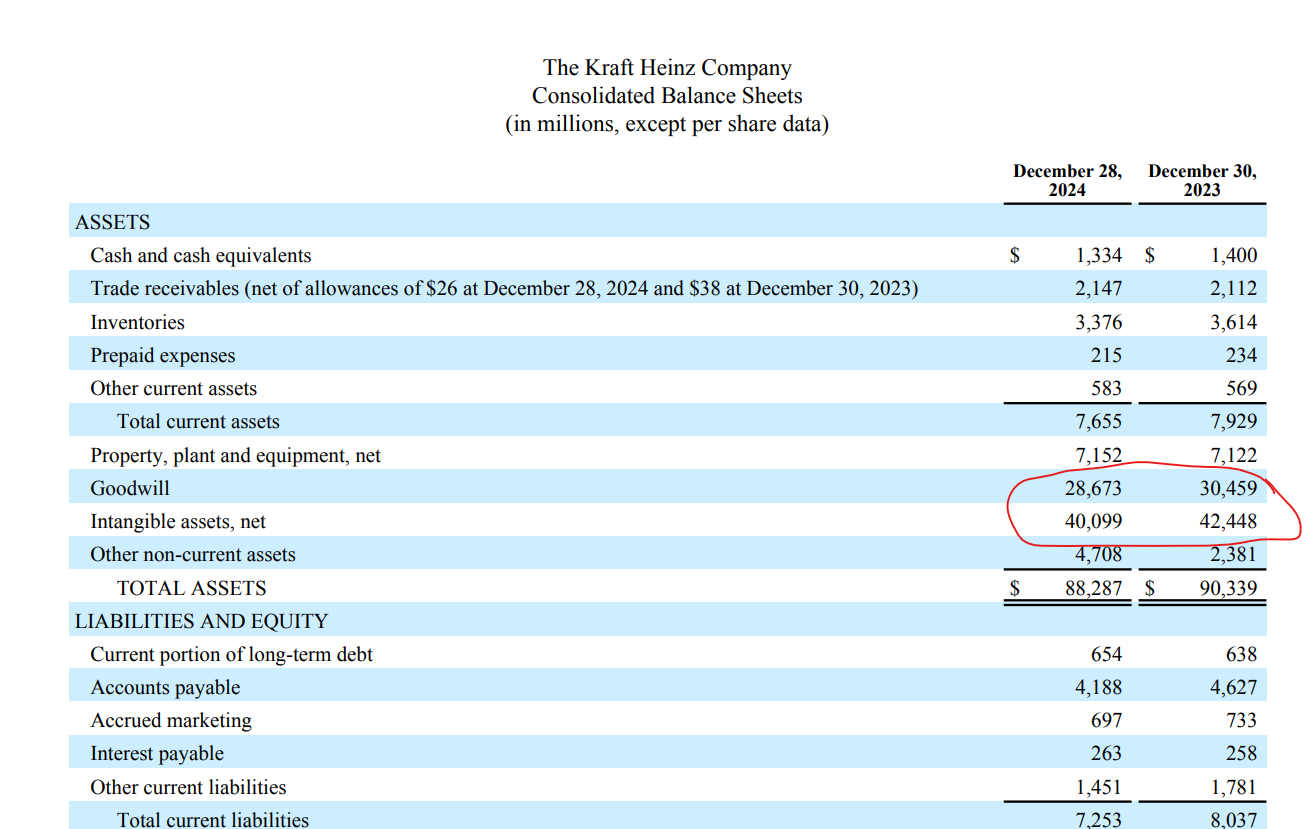Click the title 'The Kraft Heinz Company'

pos(667,68)
